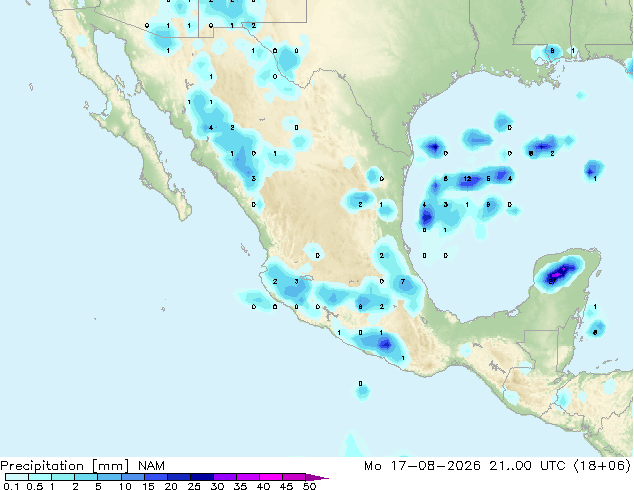
Task: Click the legend swatch between 15 and 20
Action: coord(156,477)
